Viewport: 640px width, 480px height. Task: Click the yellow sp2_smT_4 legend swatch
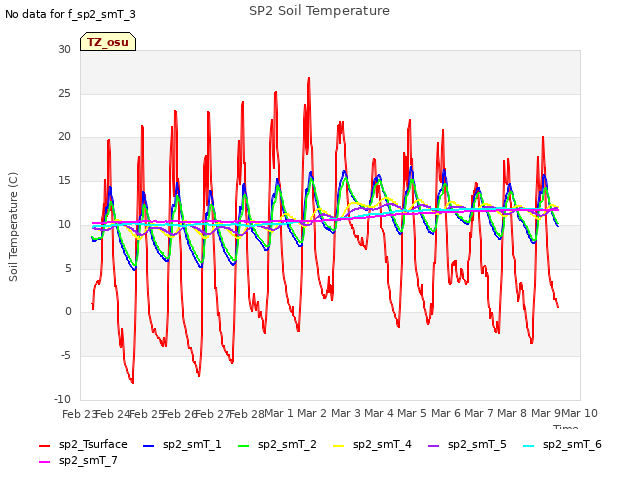[339, 446]
